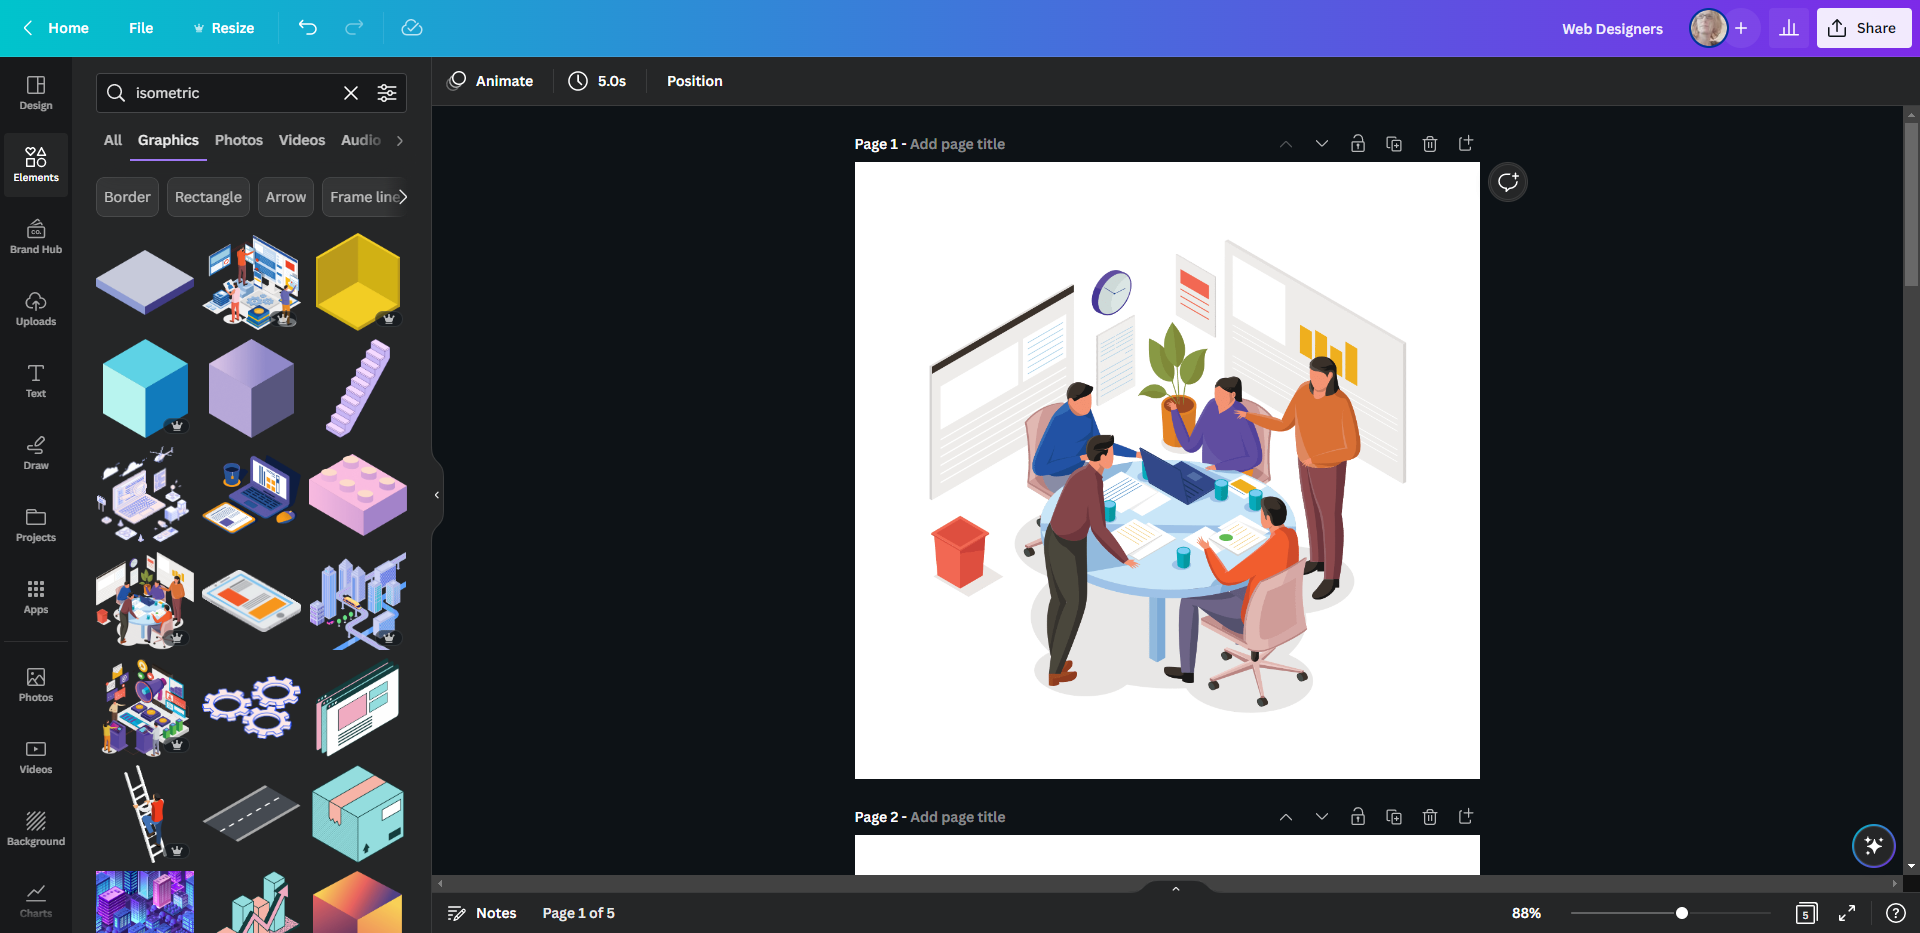Move Page 1 down with chevron

tap(1322, 144)
